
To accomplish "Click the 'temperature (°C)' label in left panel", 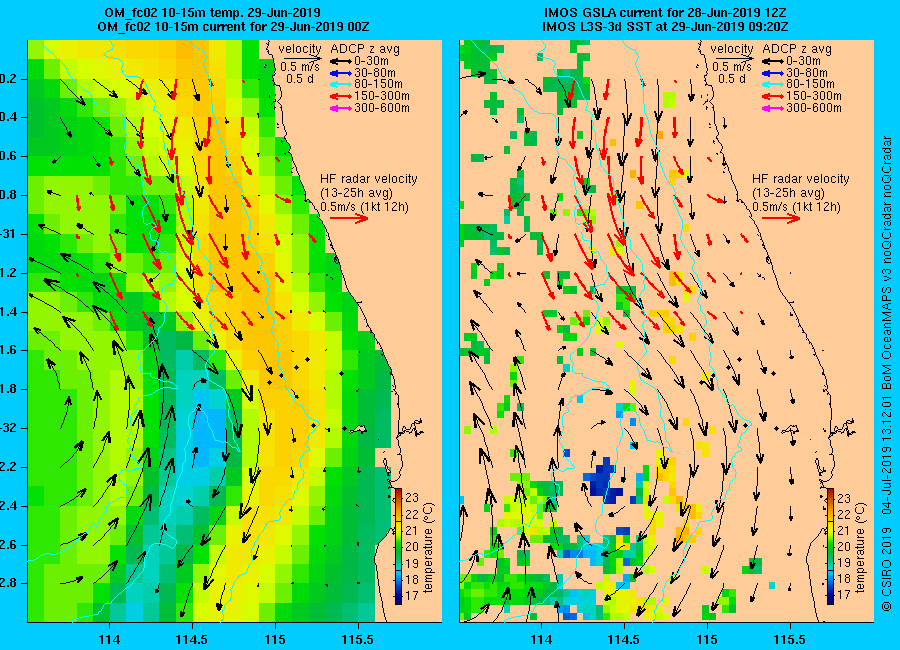I will tap(429, 547).
